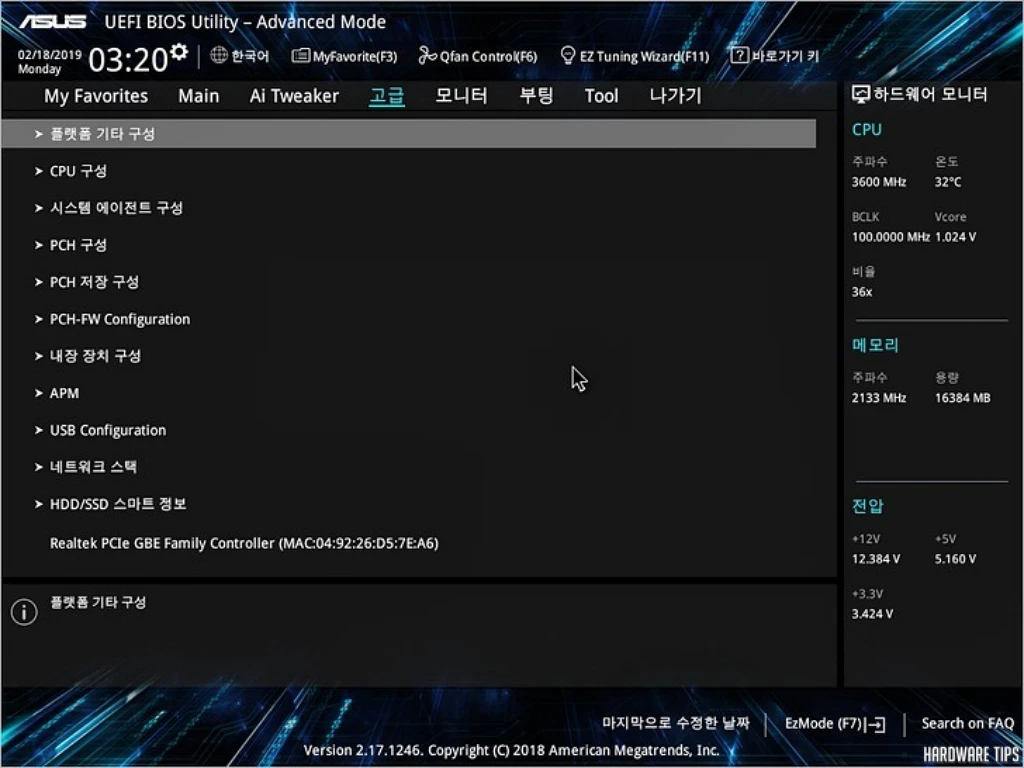This screenshot has width=1024, height=768.
Task: Click the EzMode exit arrow icon
Action: tap(874, 724)
